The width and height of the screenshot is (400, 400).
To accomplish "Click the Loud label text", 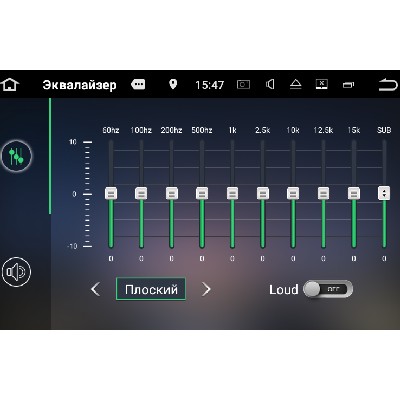I will coord(284,289).
